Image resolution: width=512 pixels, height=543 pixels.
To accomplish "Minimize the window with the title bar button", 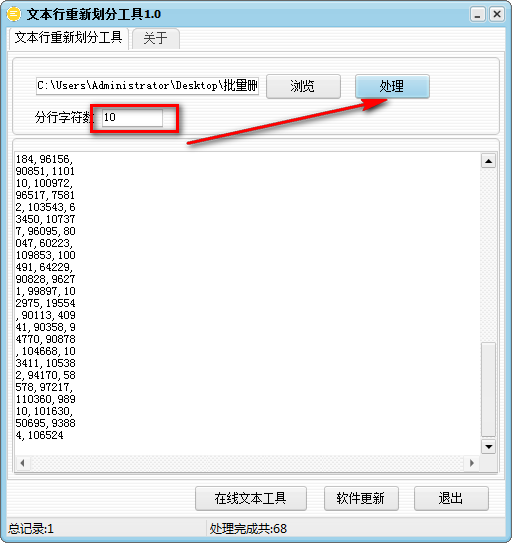I will click(477, 15).
